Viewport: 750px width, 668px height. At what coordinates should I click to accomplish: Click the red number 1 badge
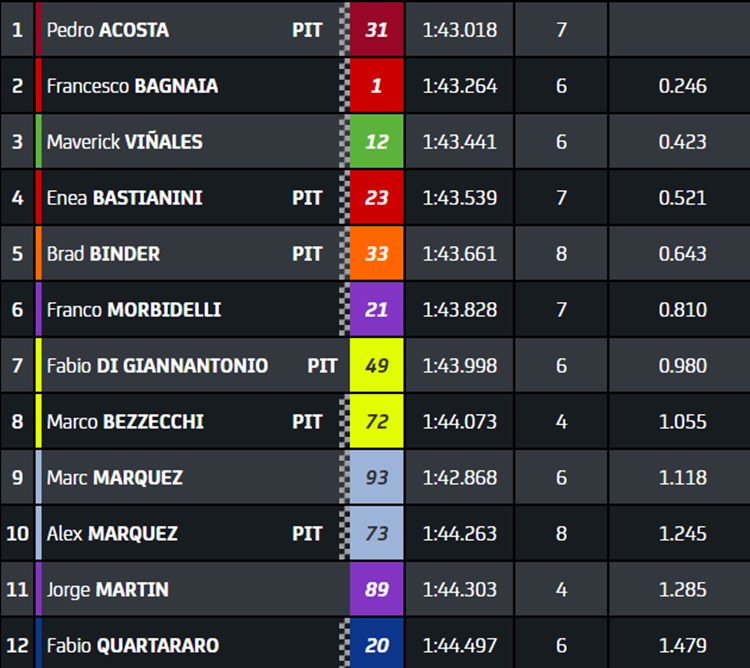[376, 86]
